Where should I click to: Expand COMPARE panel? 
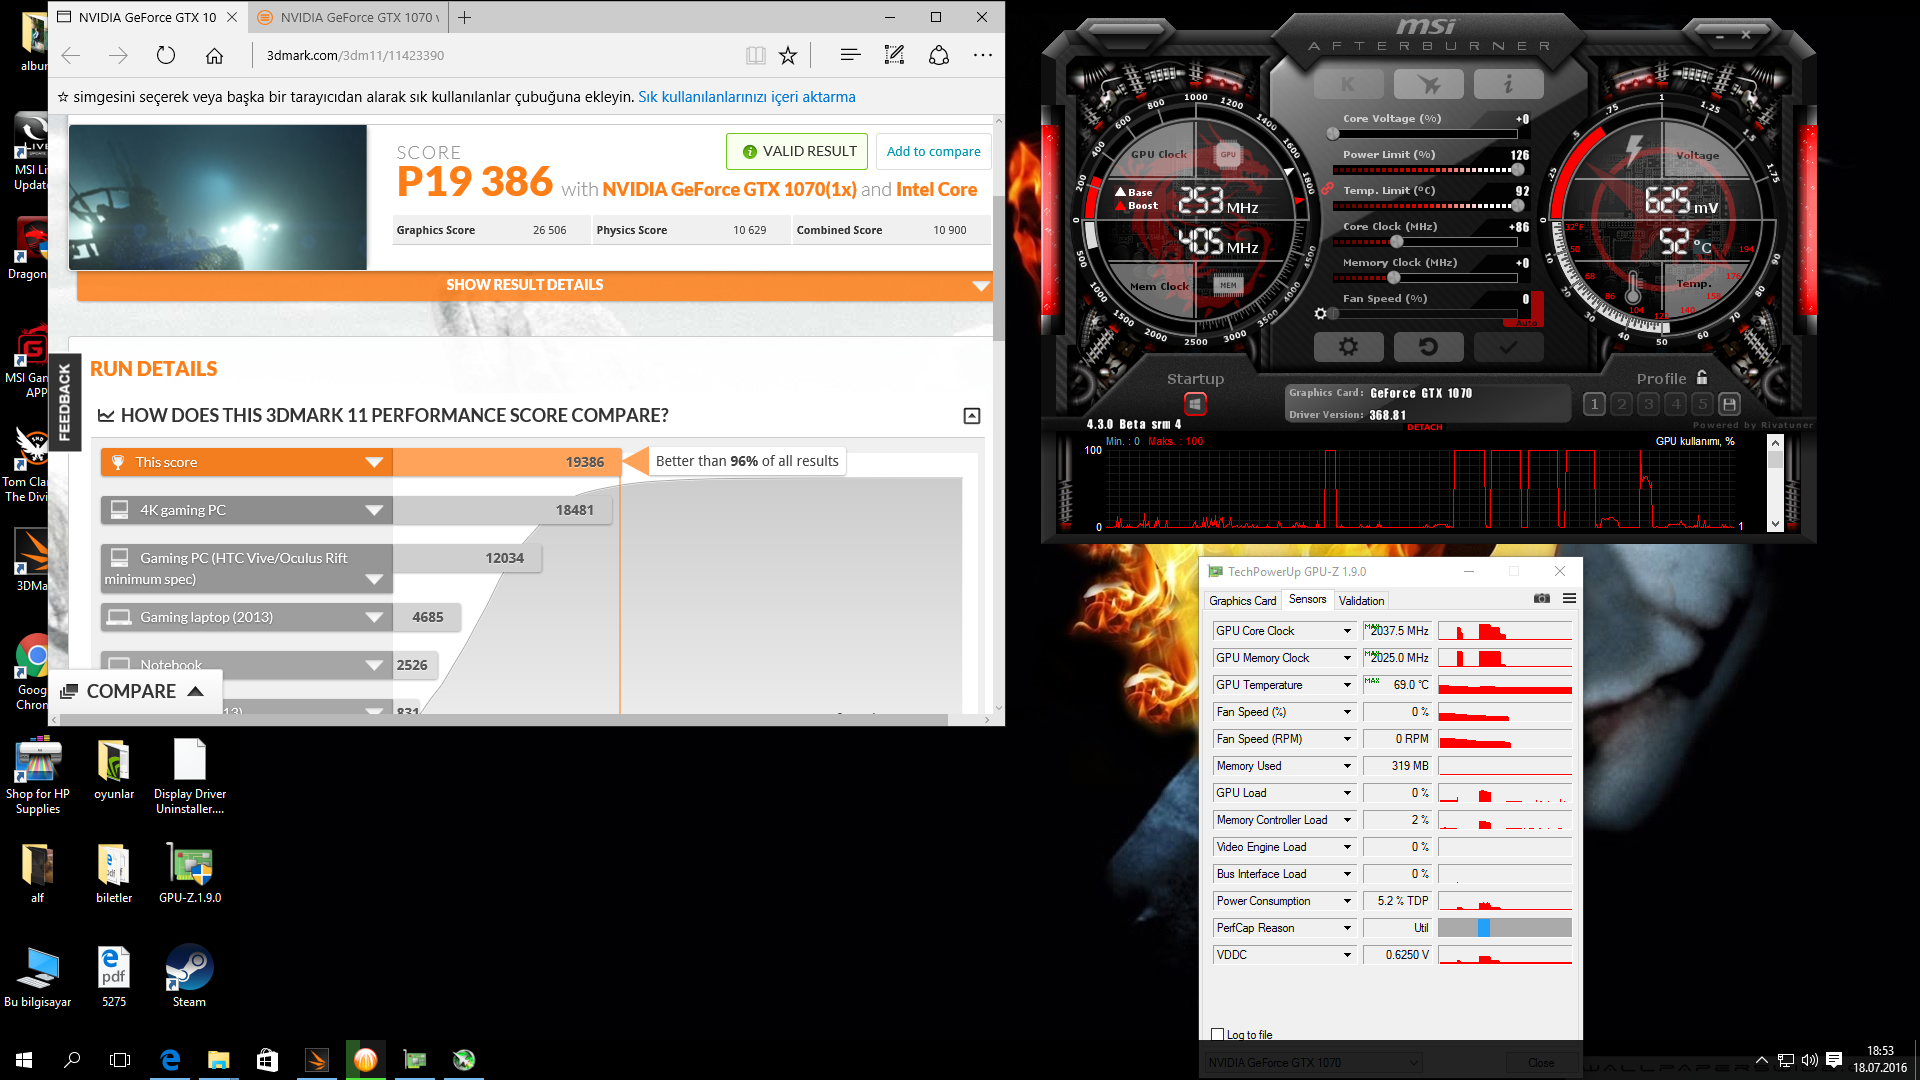(x=134, y=691)
